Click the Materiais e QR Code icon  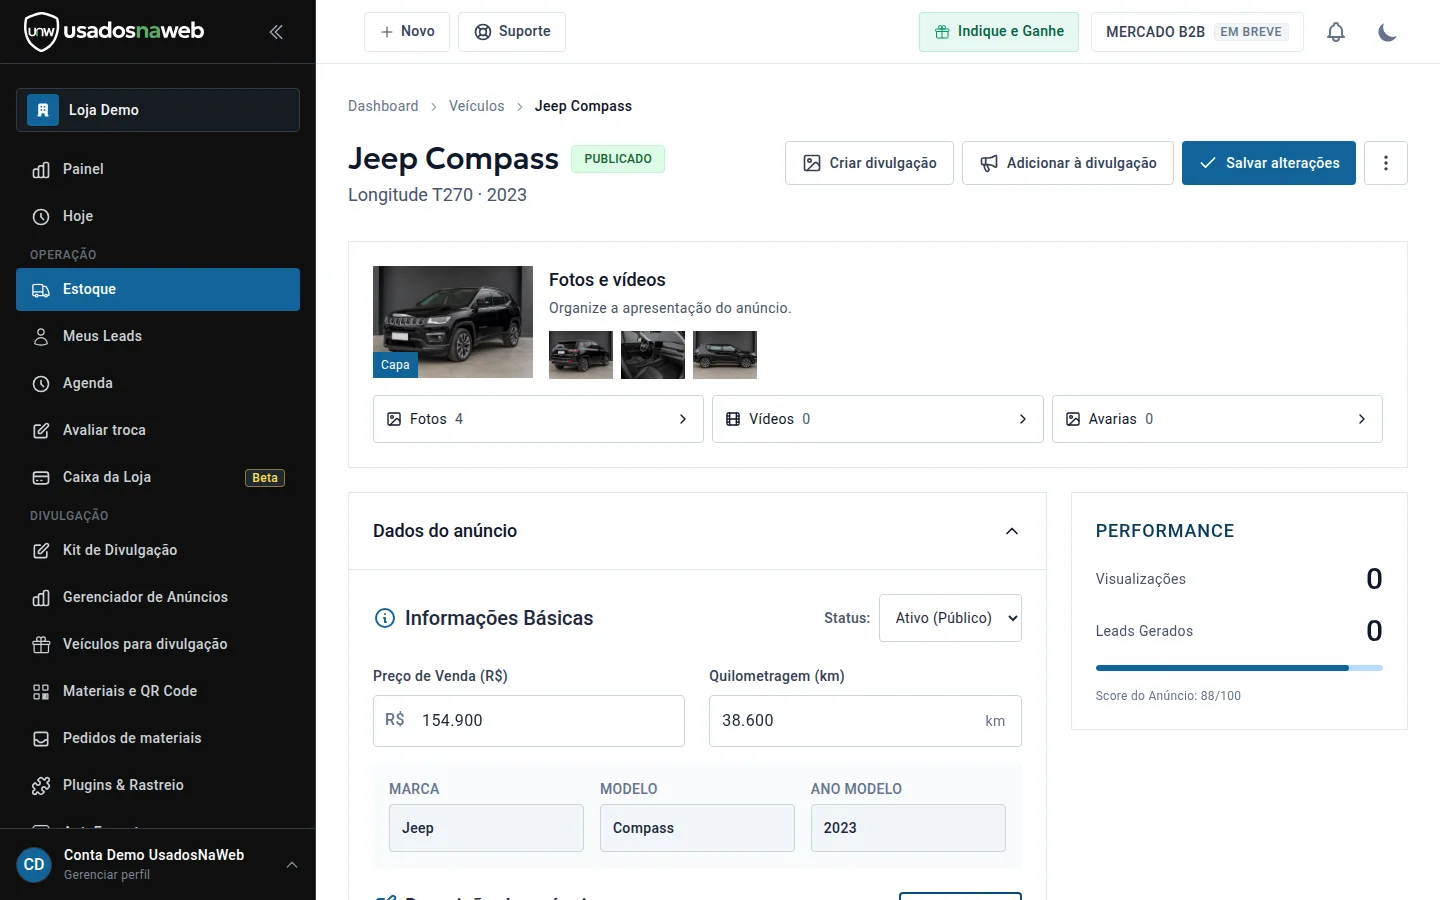pos(41,692)
